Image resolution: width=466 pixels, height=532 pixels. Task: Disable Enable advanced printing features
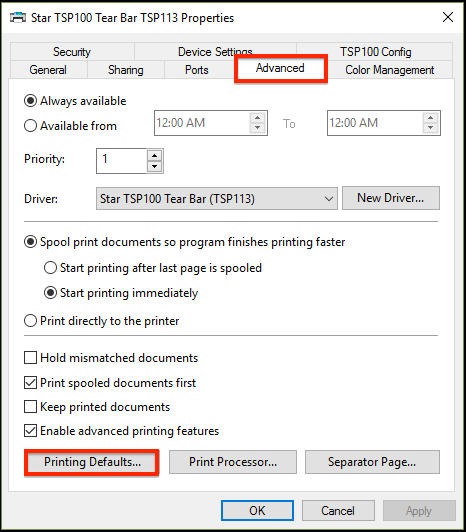31,431
